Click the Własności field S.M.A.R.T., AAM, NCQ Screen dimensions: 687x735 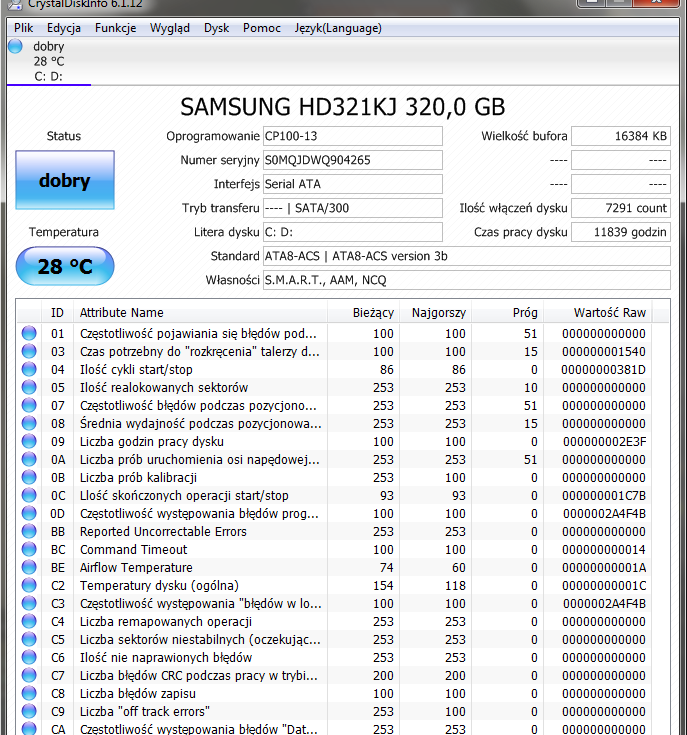467,280
